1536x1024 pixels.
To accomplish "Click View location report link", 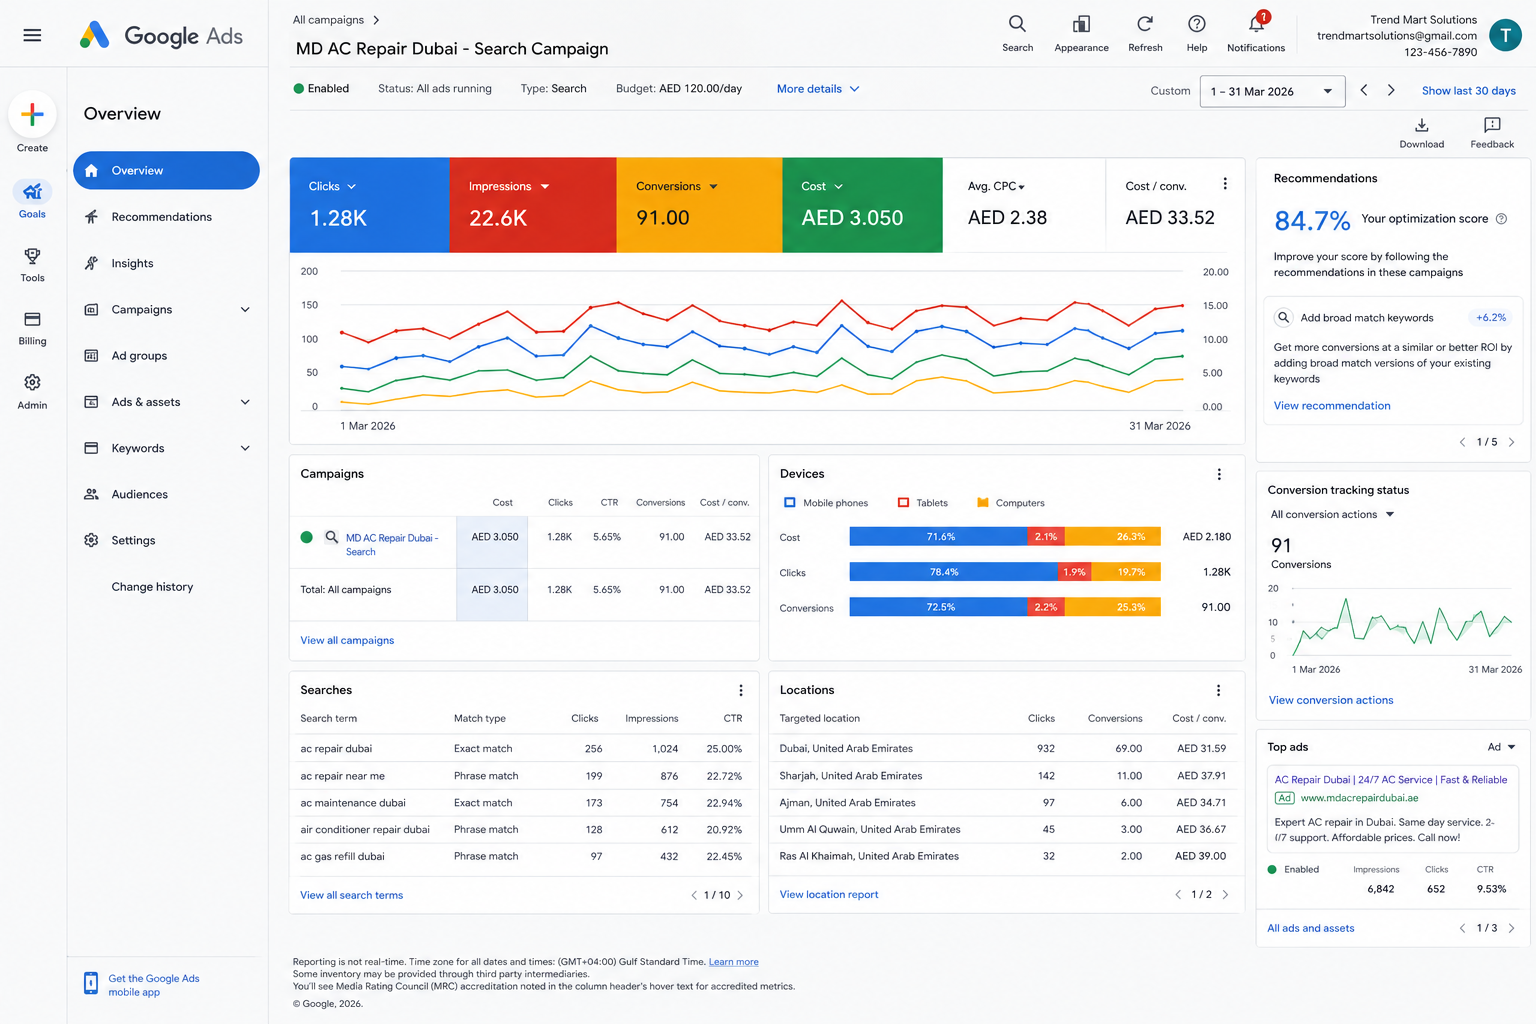I will pos(829,894).
